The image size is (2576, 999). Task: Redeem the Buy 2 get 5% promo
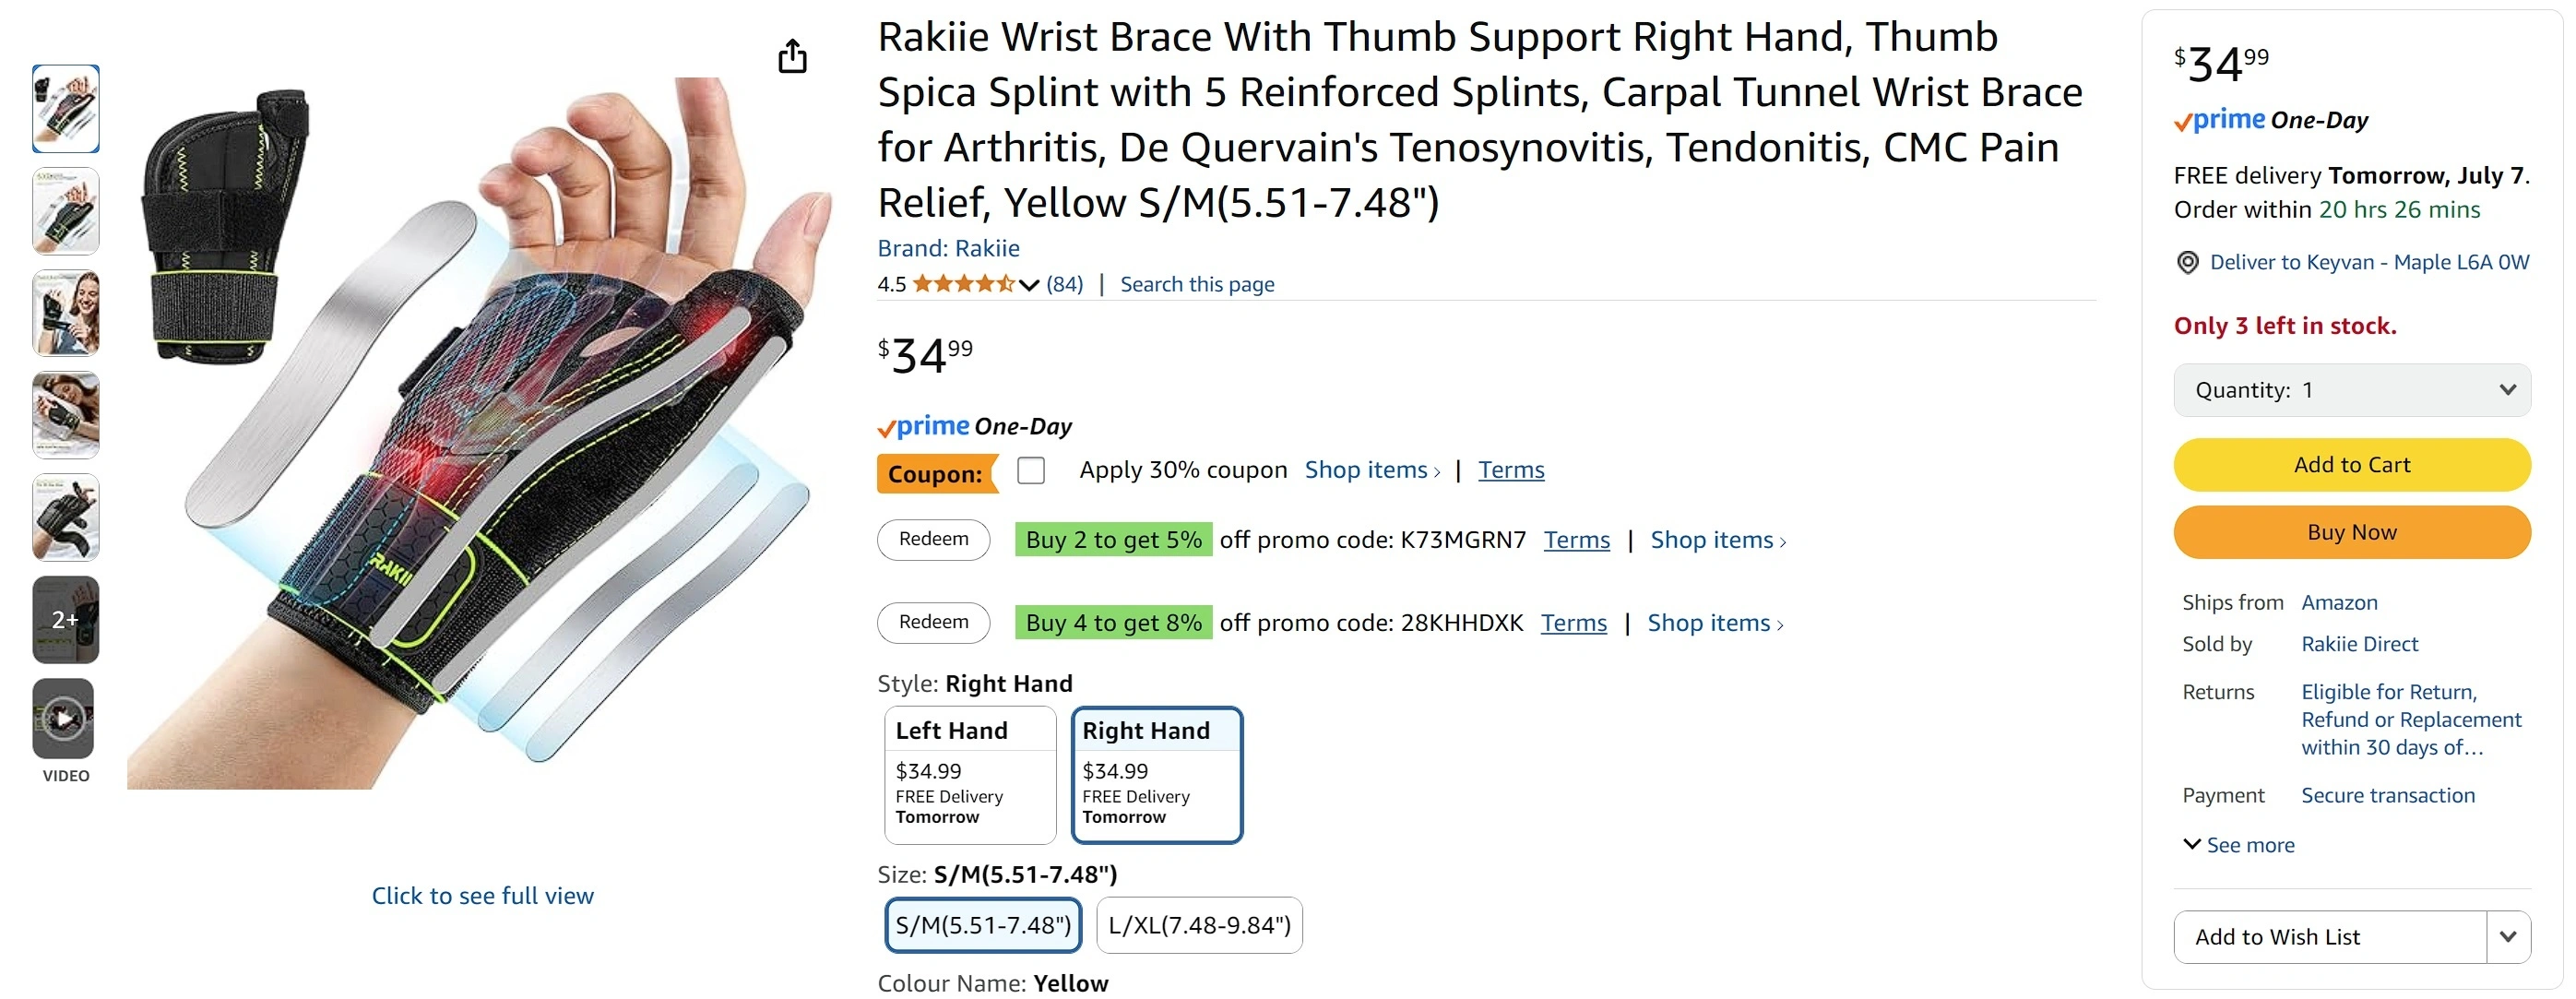coord(933,540)
